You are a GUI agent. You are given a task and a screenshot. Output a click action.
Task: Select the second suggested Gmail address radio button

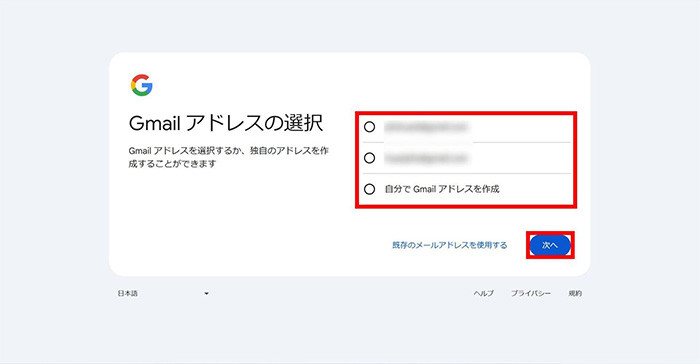pyautogui.click(x=369, y=158)
